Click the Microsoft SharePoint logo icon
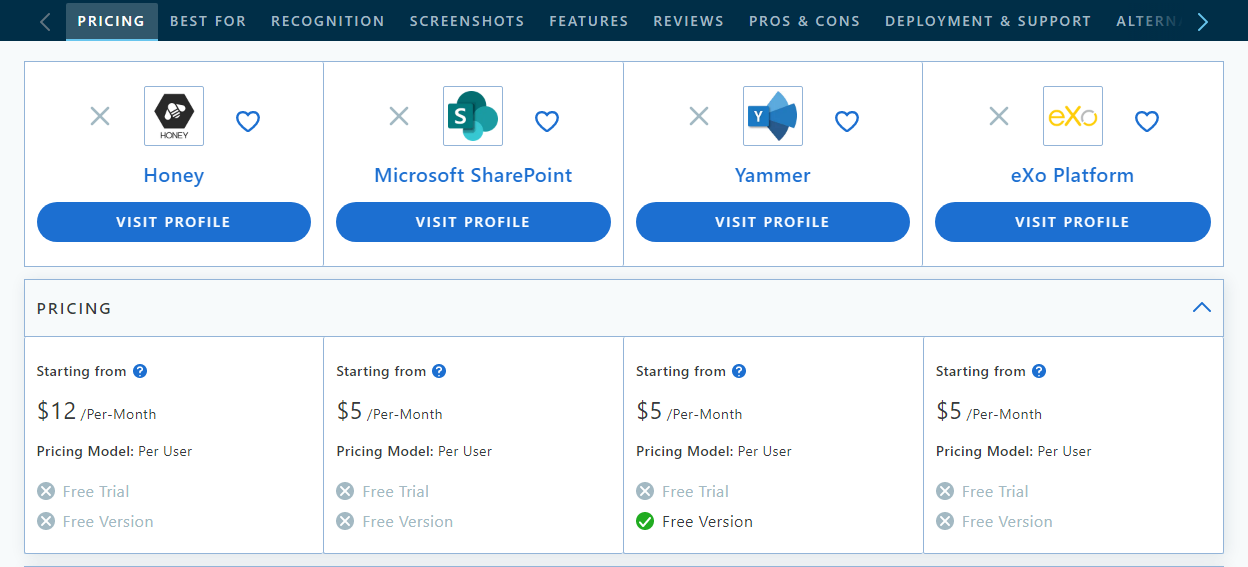The image size is (1248, 567). click(x=473, y=116)
